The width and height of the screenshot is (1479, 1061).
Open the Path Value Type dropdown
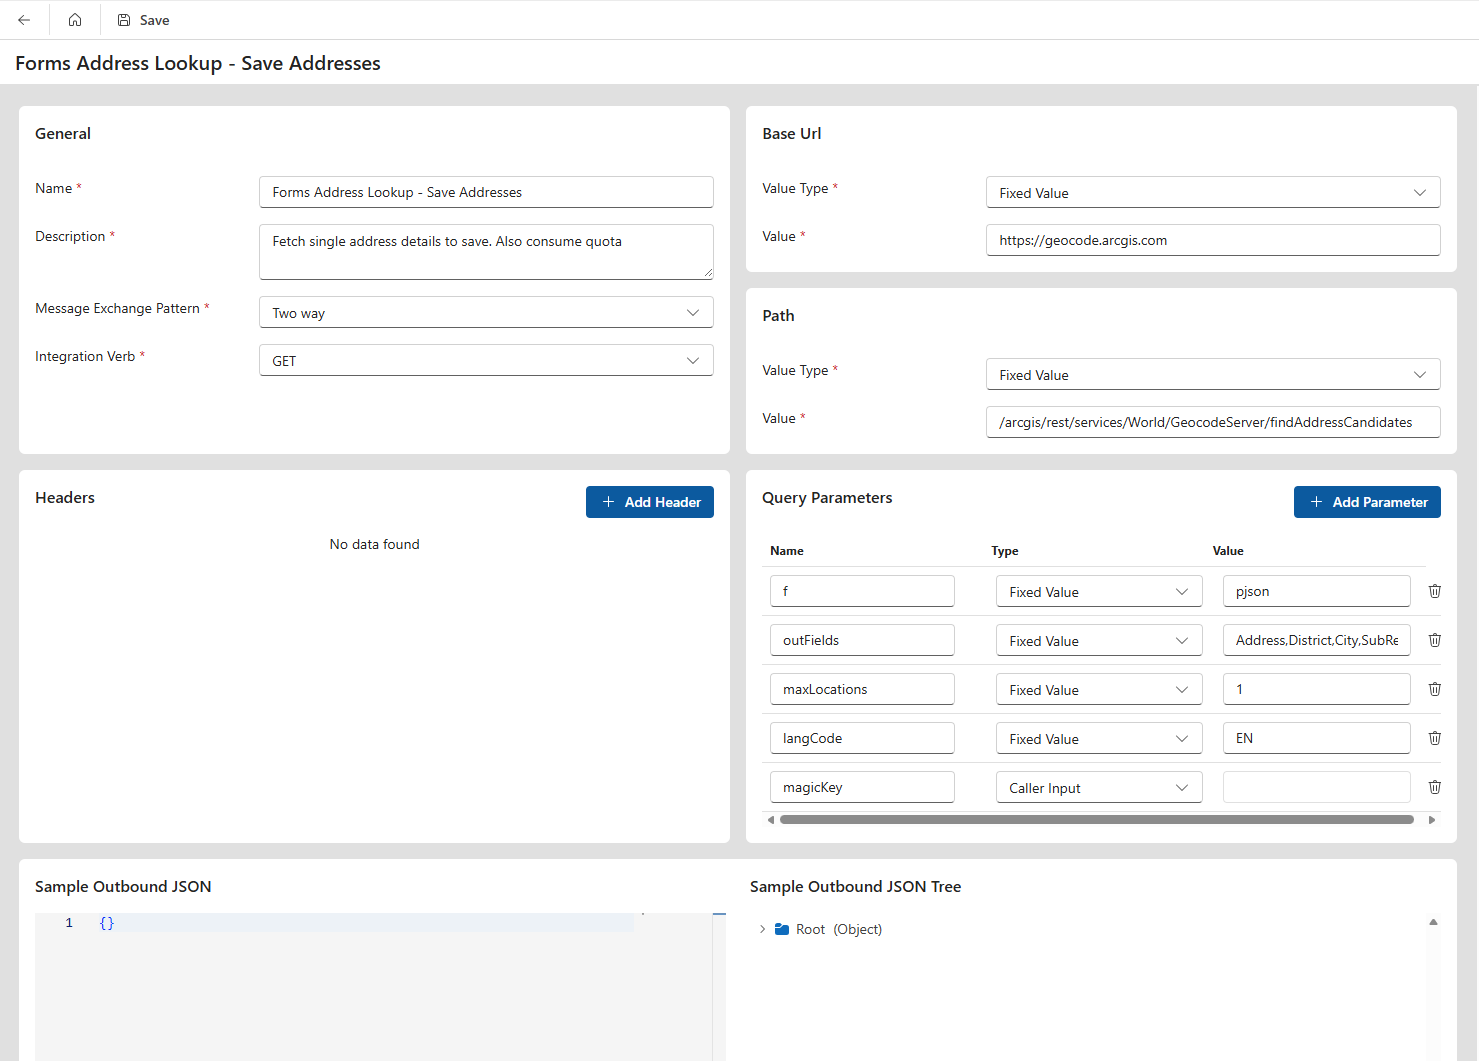tap(1212, 375)
